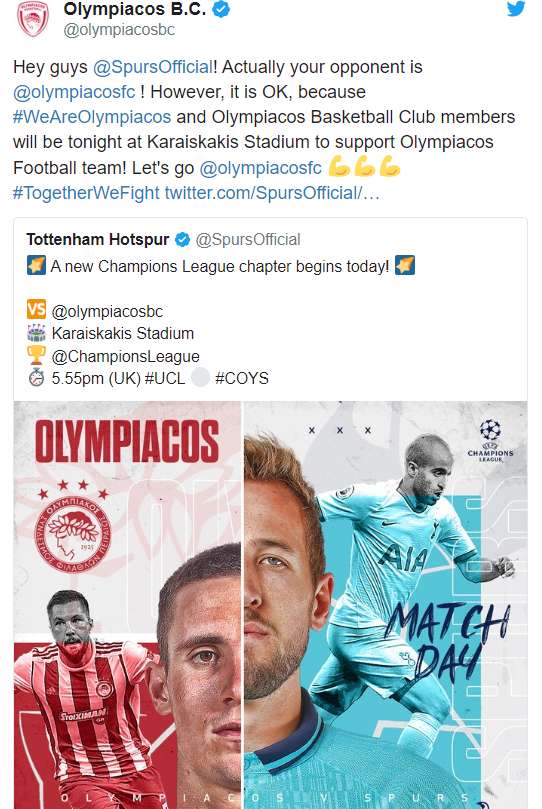542x809 pixels.
Task: Click the Twitter bird logo icon
Action: 515,9
